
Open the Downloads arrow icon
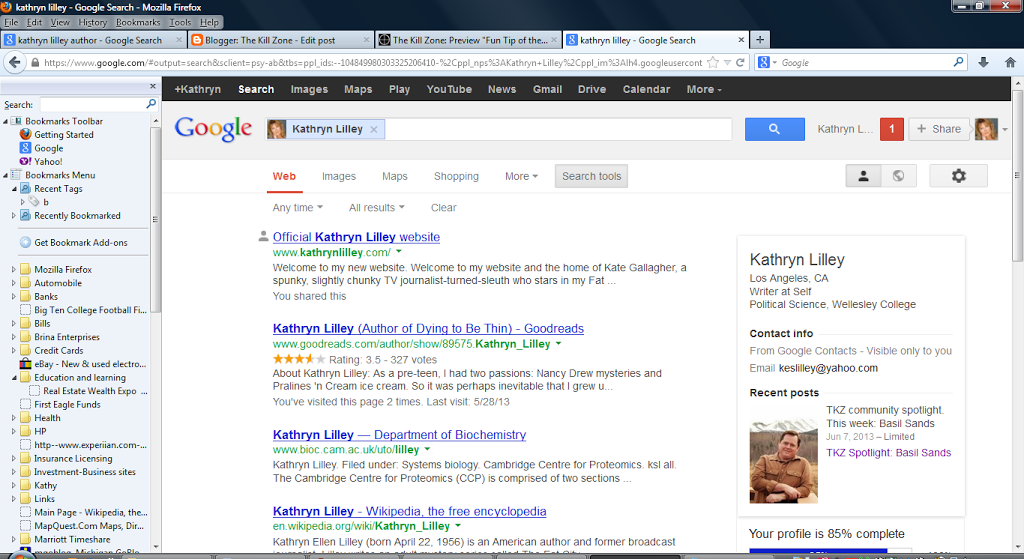(x=984, y=63)
